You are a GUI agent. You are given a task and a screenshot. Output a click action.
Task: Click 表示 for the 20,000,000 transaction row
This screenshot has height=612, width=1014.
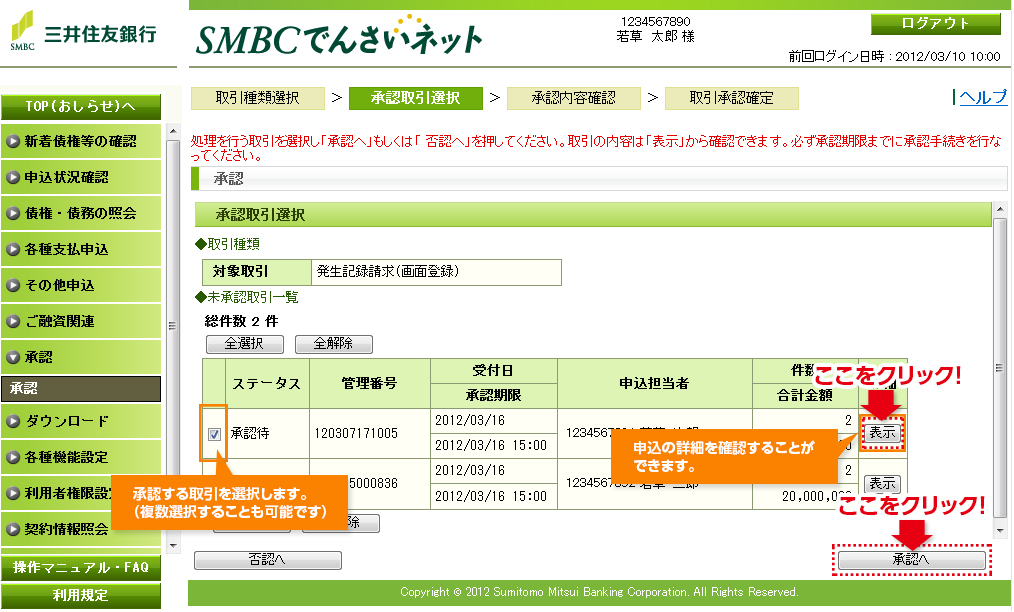(x=882, y=483)
